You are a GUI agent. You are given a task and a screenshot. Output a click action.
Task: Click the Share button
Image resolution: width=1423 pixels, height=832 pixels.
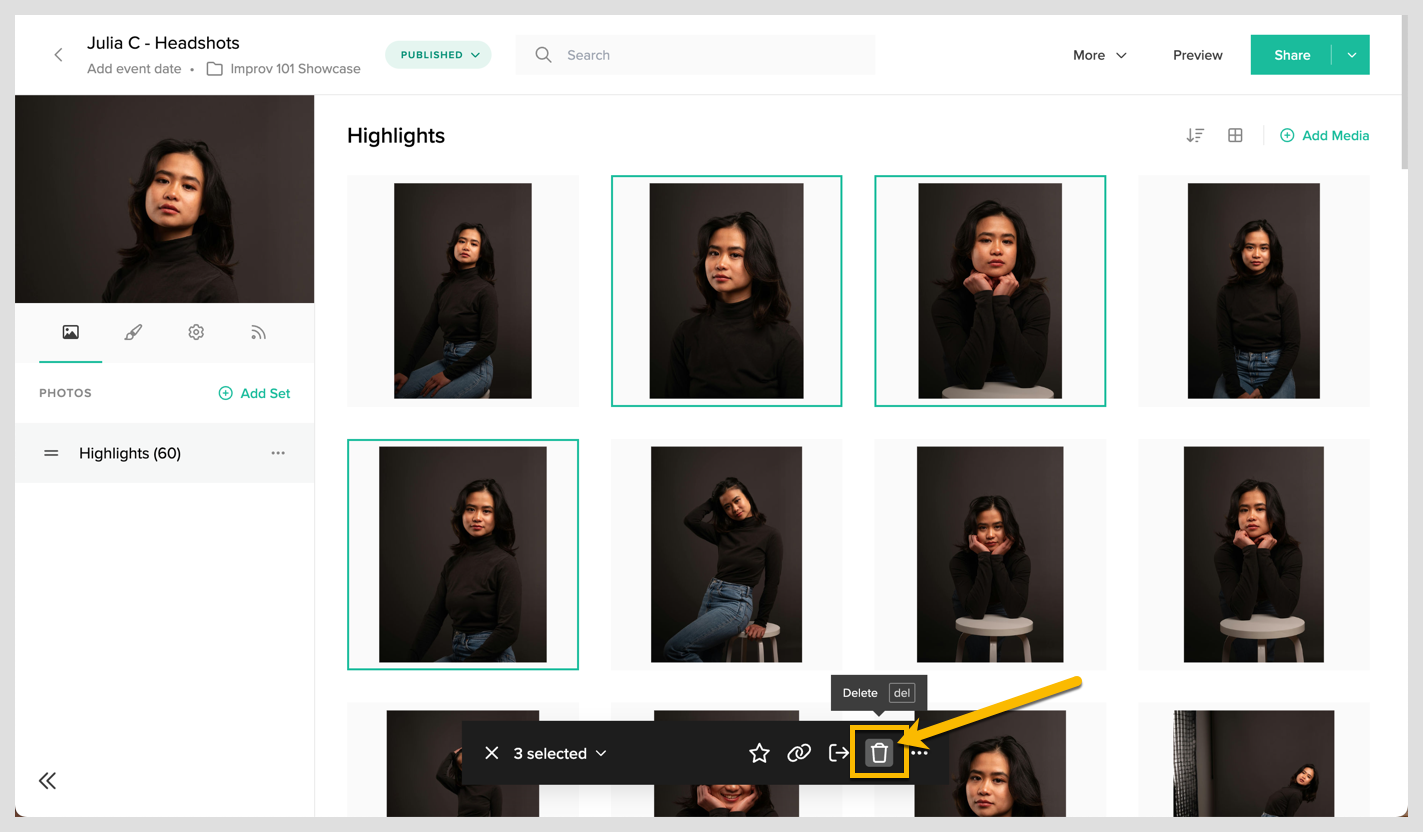(1292, 55)
